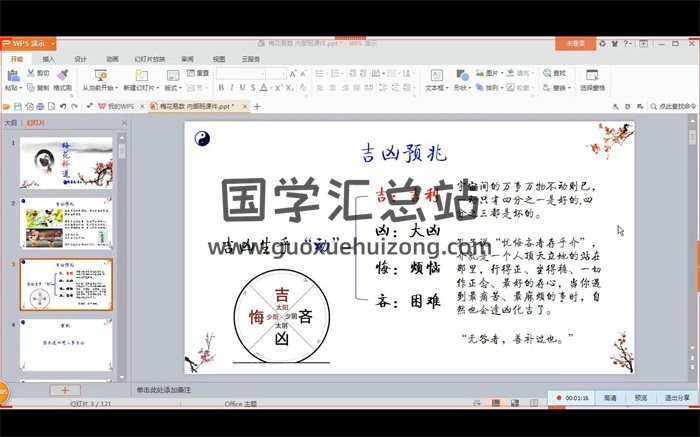Switch to the 设计 (Design) ribbon tab

tap(80, 59)
